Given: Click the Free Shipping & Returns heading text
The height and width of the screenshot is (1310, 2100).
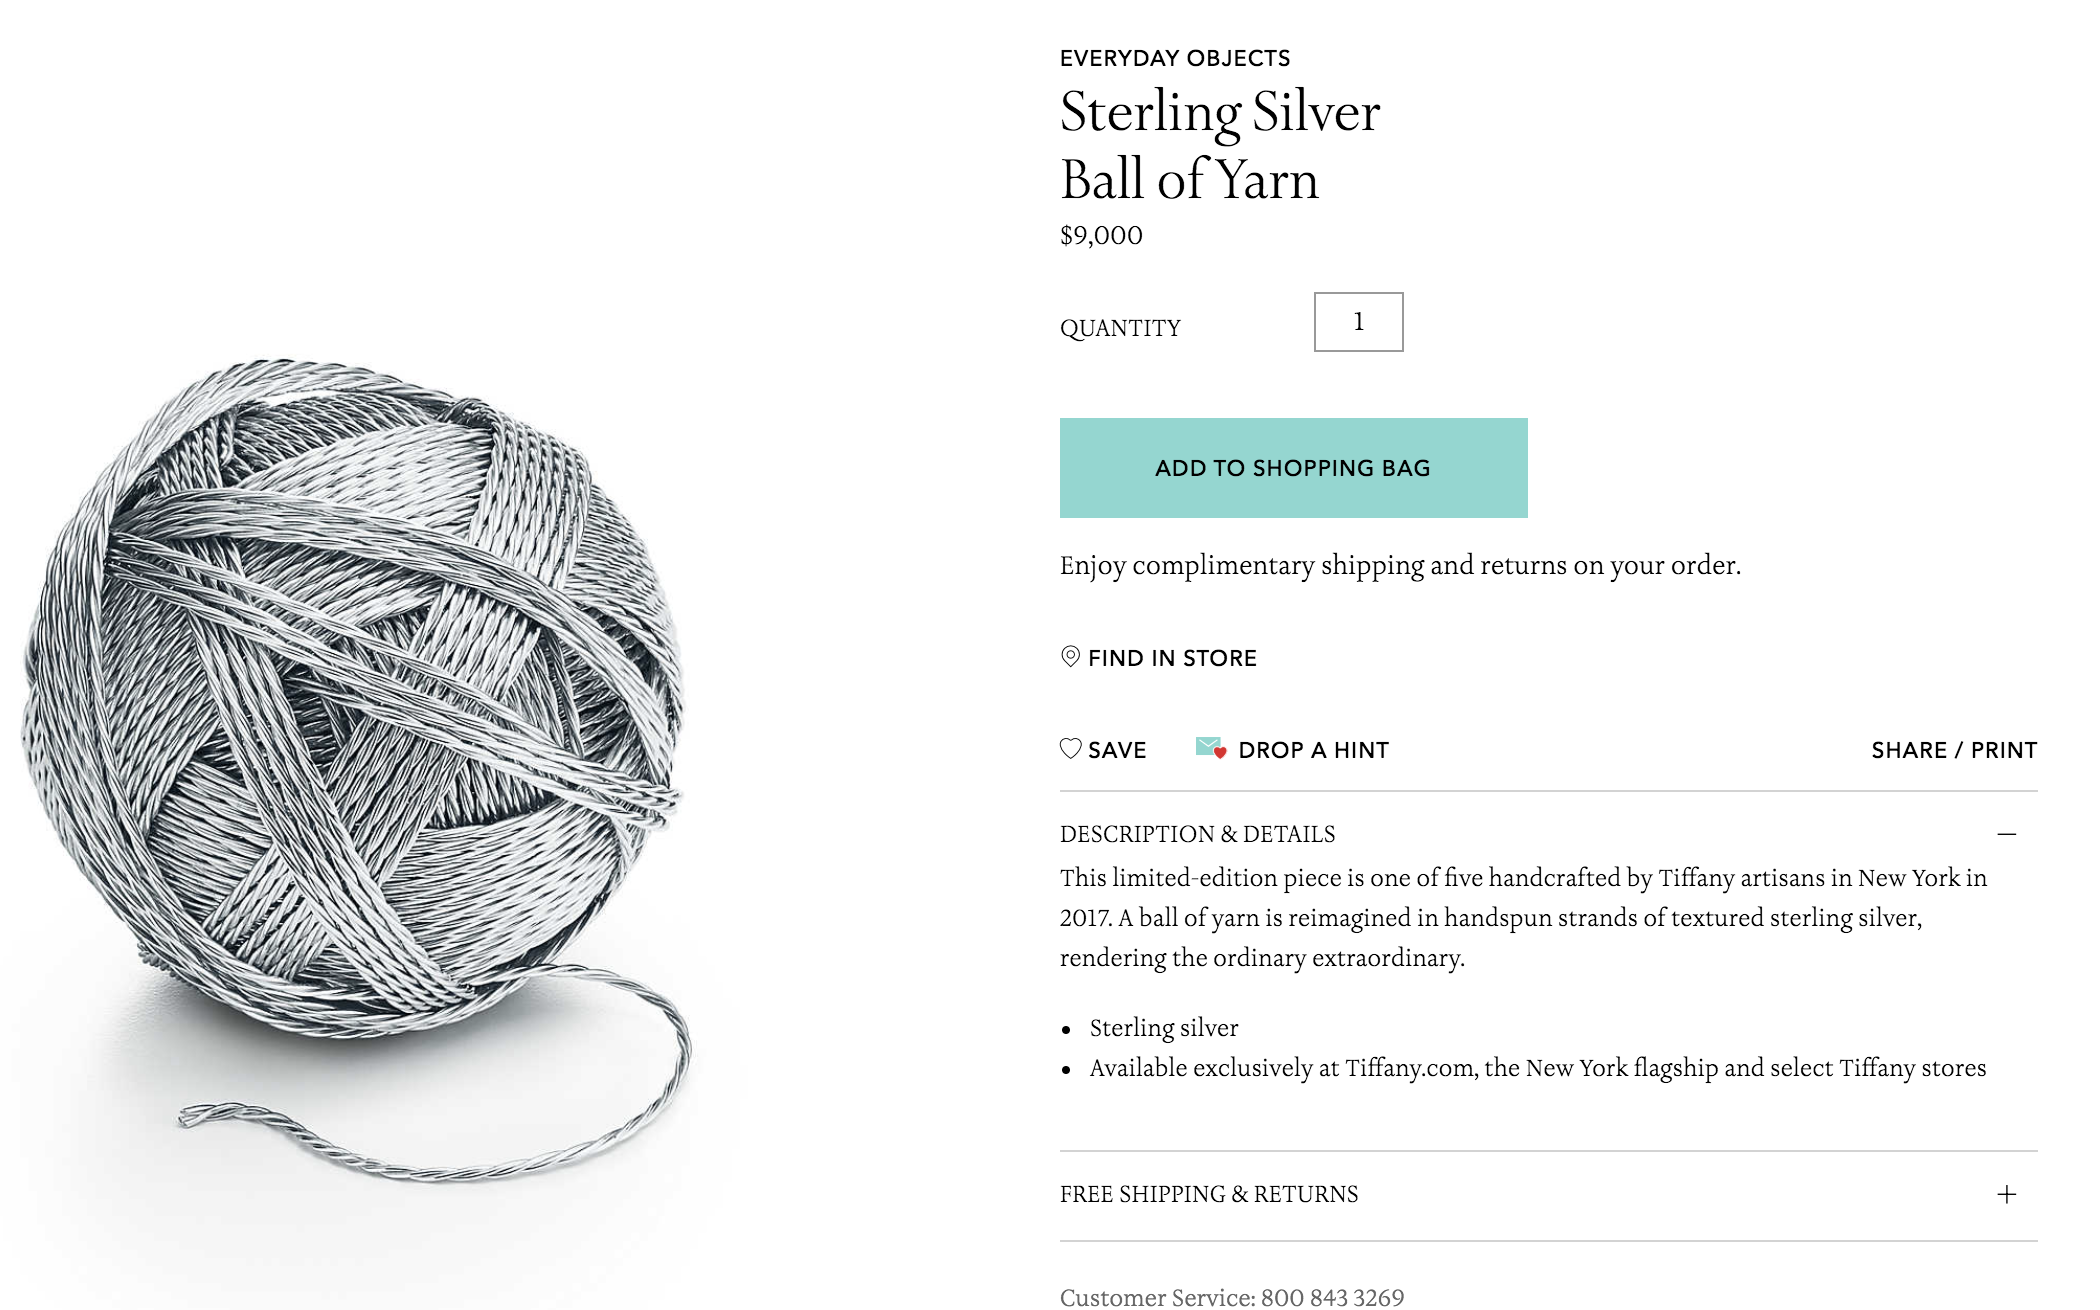Looking at the screenshot, I should (1209, 1194).
